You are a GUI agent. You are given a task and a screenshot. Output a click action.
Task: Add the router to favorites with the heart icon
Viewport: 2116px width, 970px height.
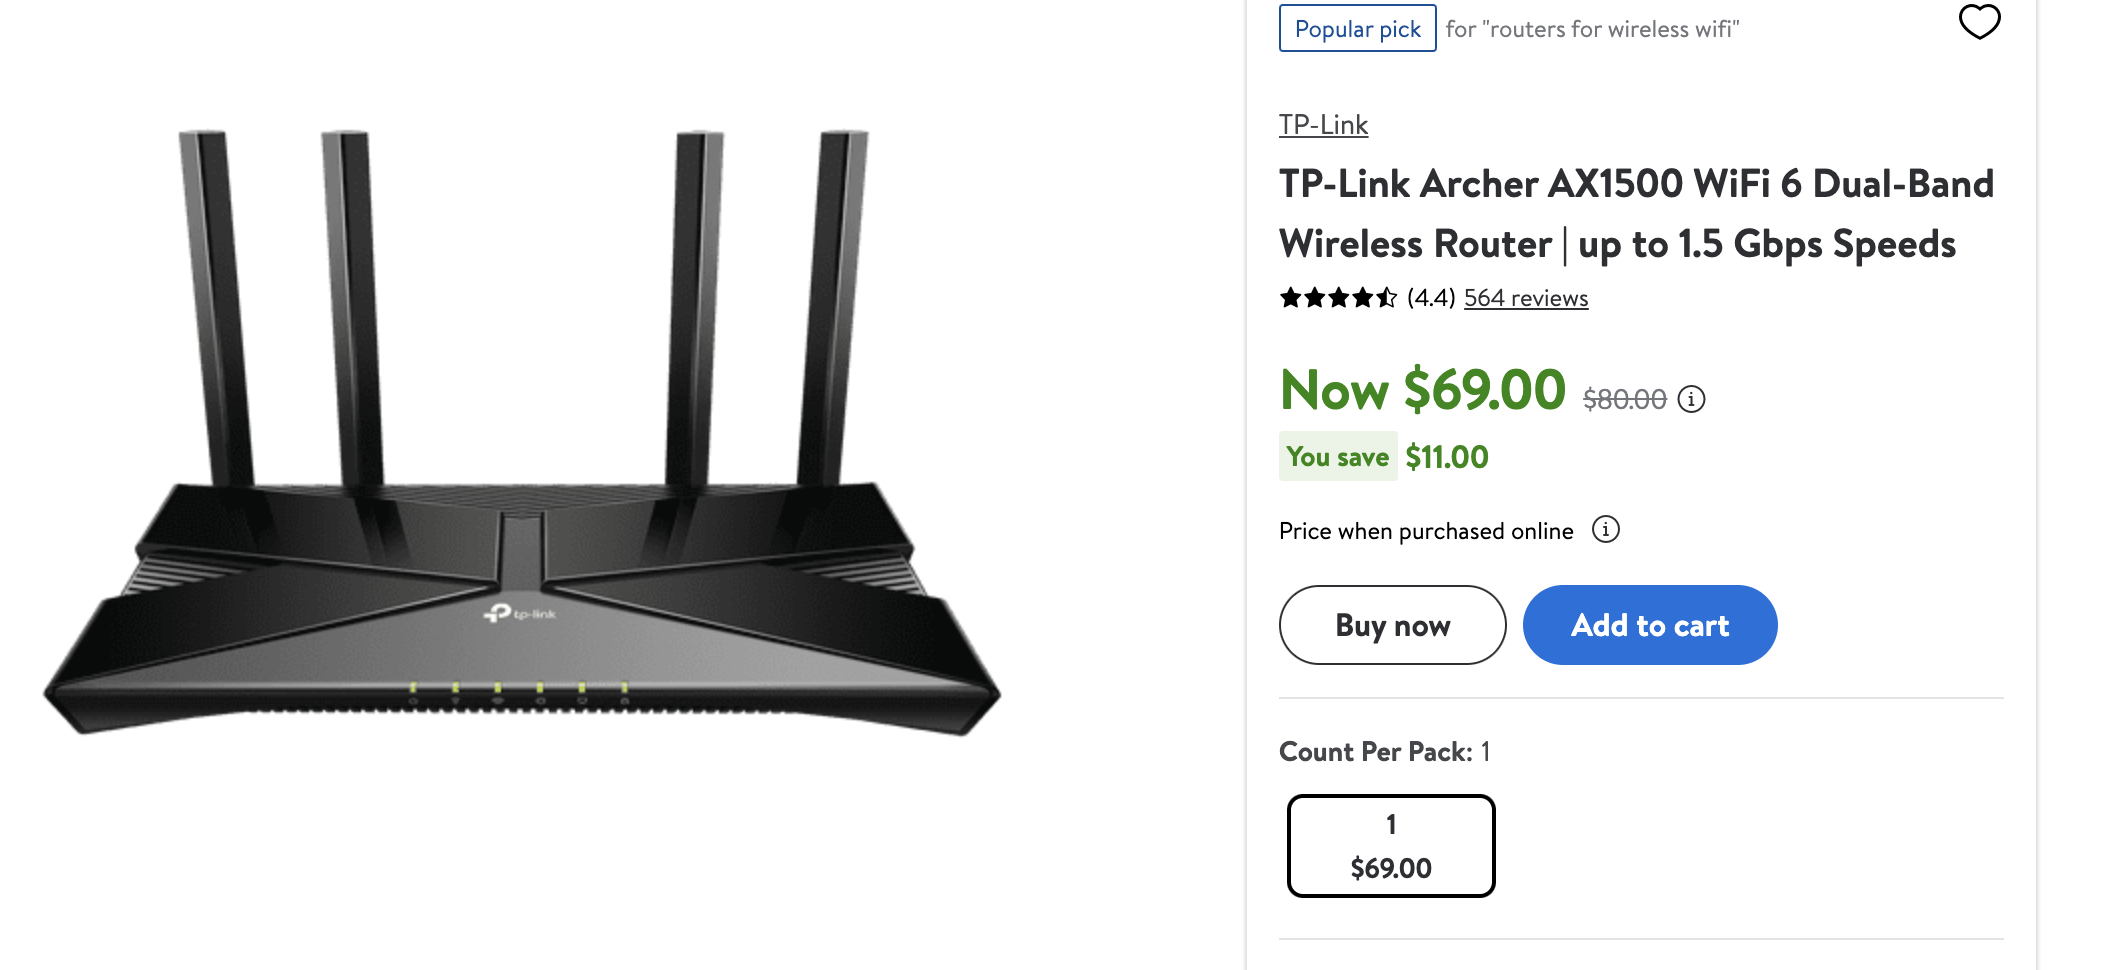pyautogui.click(x=1979, y=22)
